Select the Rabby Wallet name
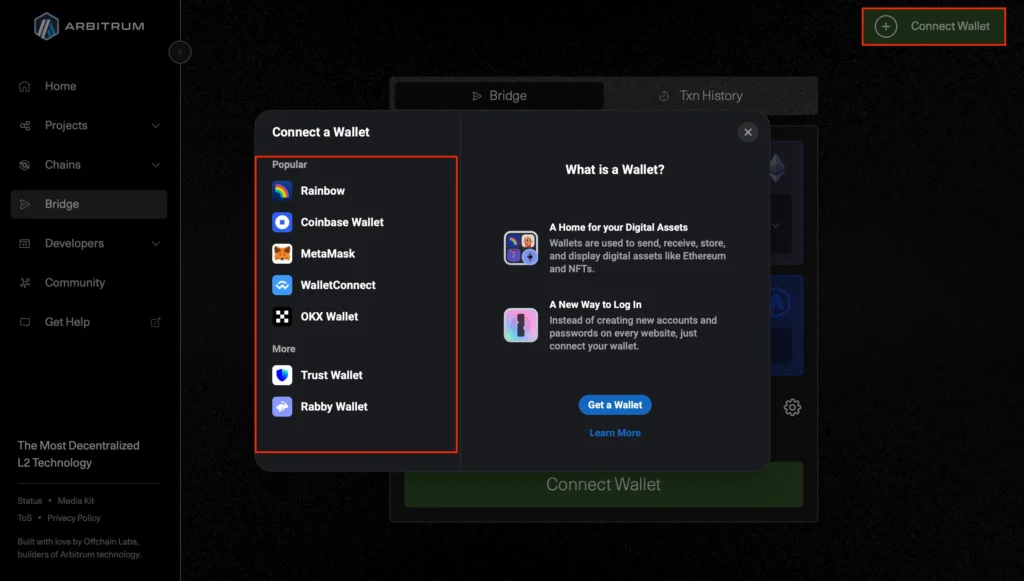The height and width of the screenshot is (581, 1024). 334,407
